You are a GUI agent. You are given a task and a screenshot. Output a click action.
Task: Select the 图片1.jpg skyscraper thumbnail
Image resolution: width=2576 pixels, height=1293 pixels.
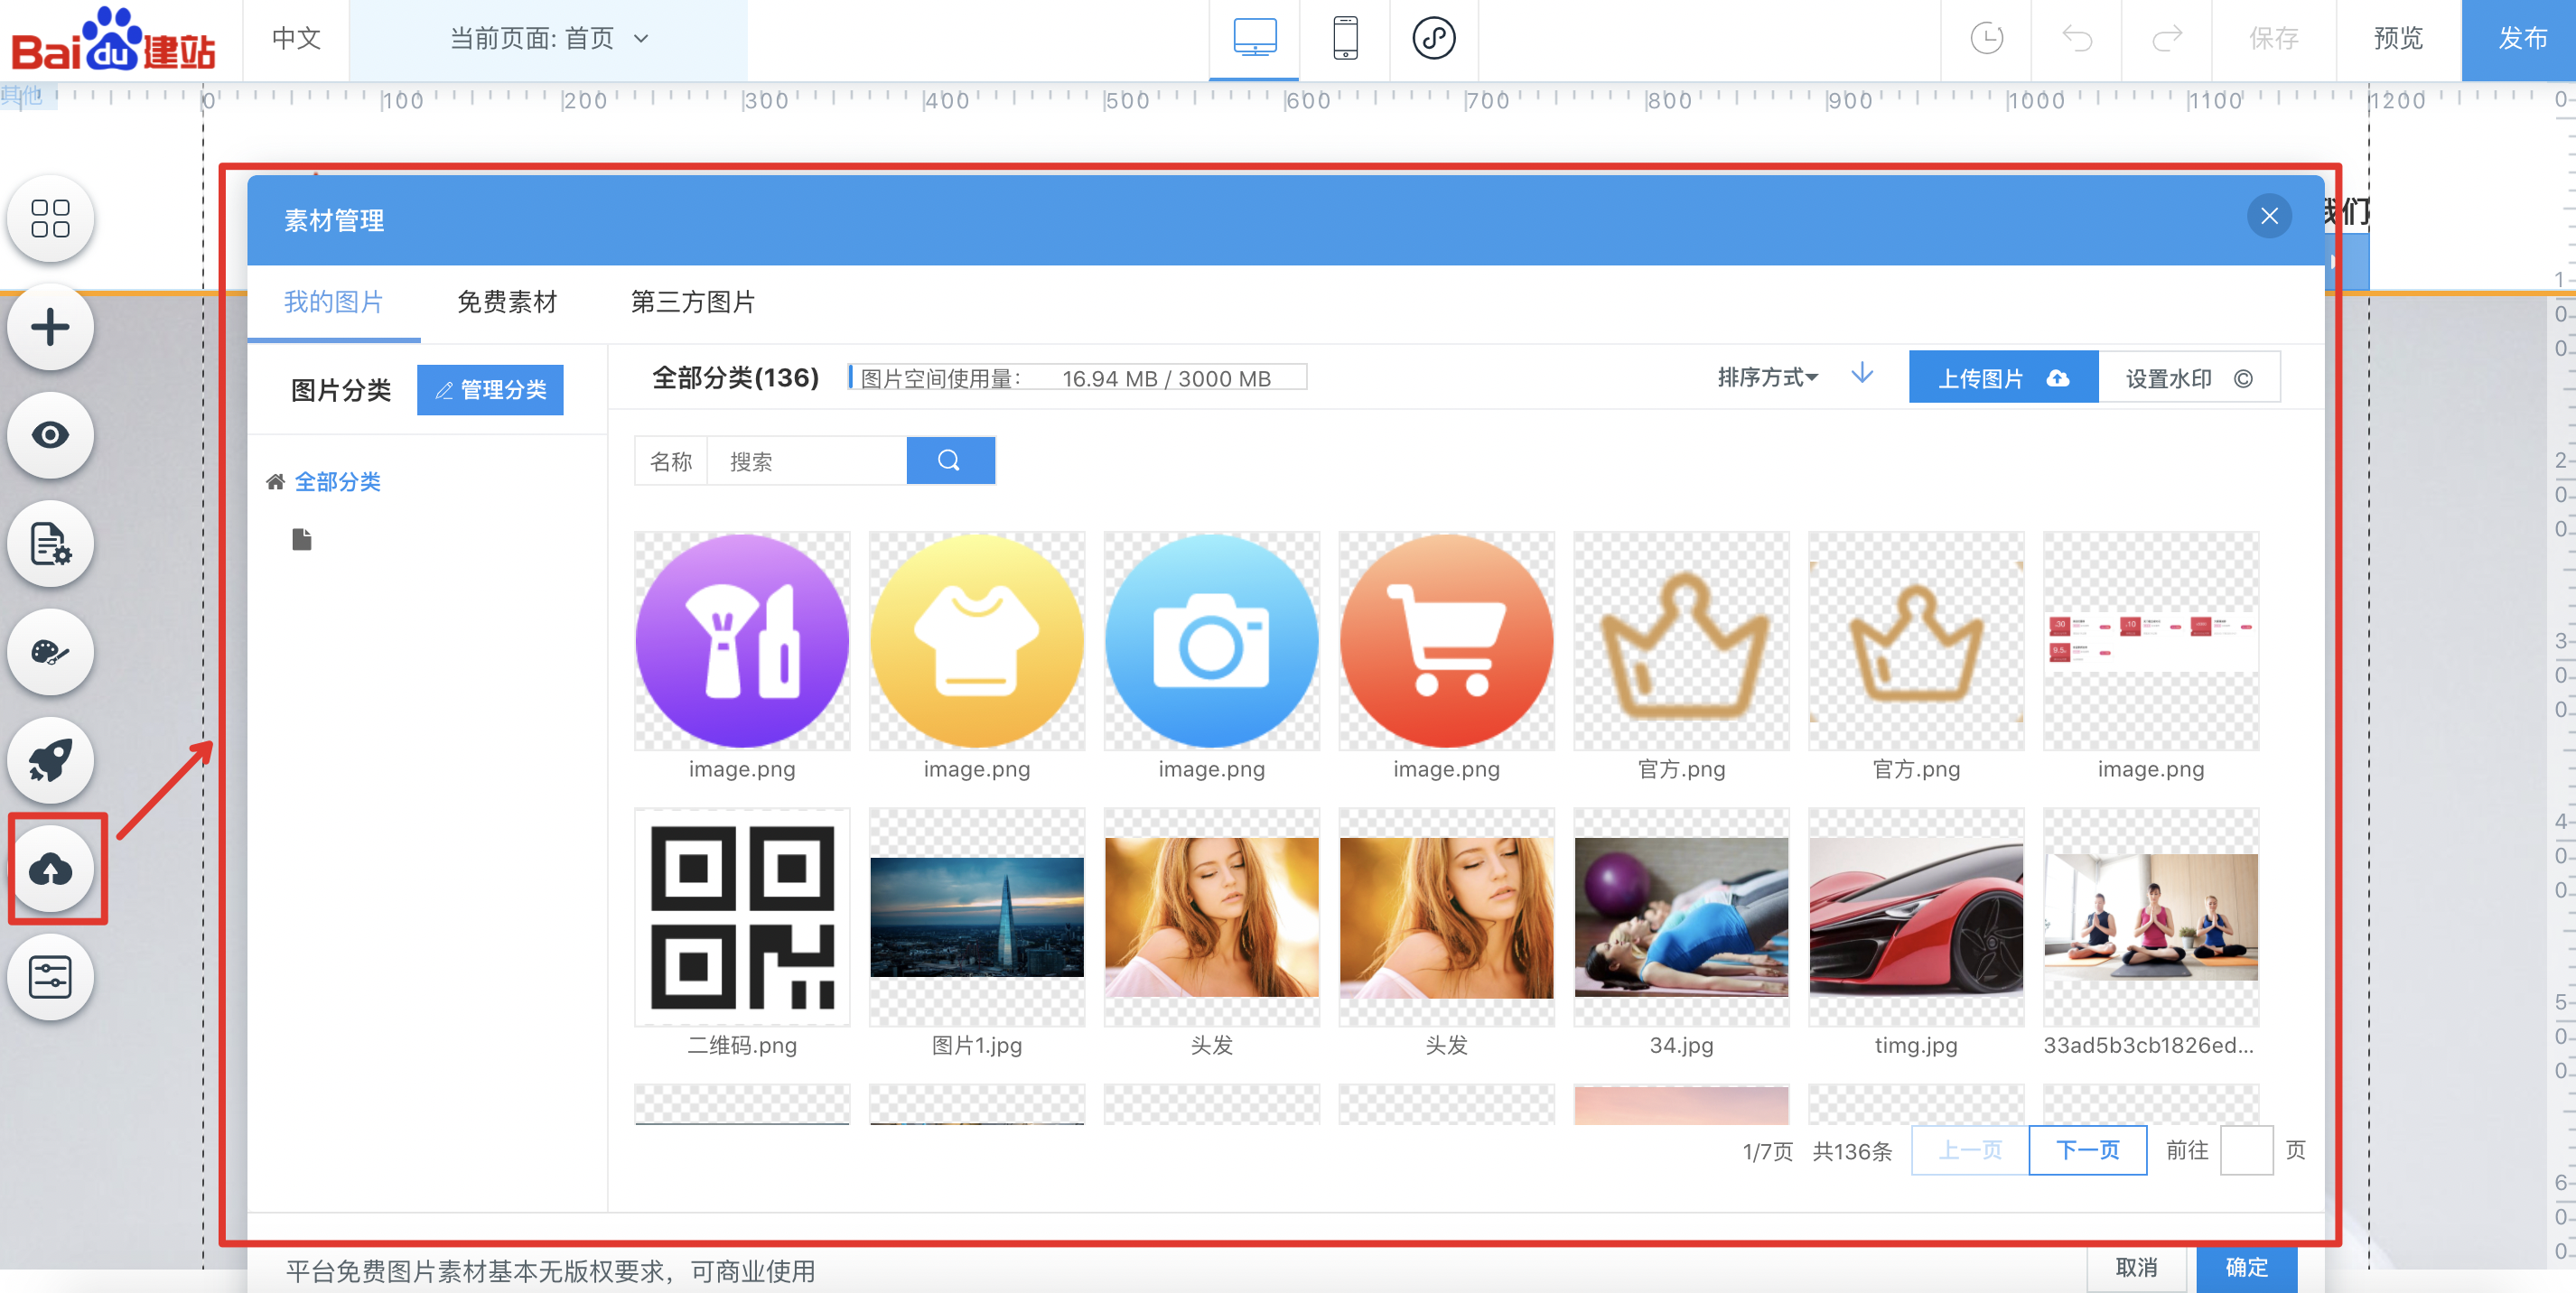(977, 917)
